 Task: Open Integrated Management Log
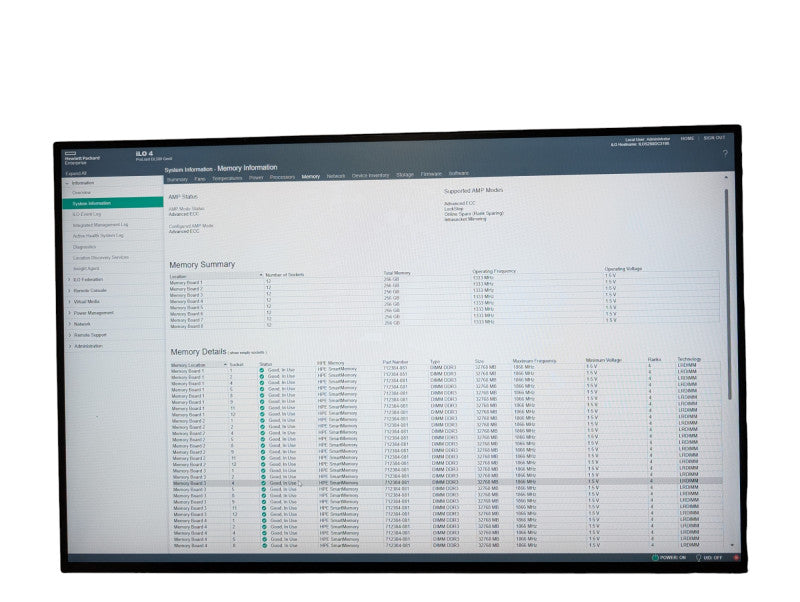101,225
